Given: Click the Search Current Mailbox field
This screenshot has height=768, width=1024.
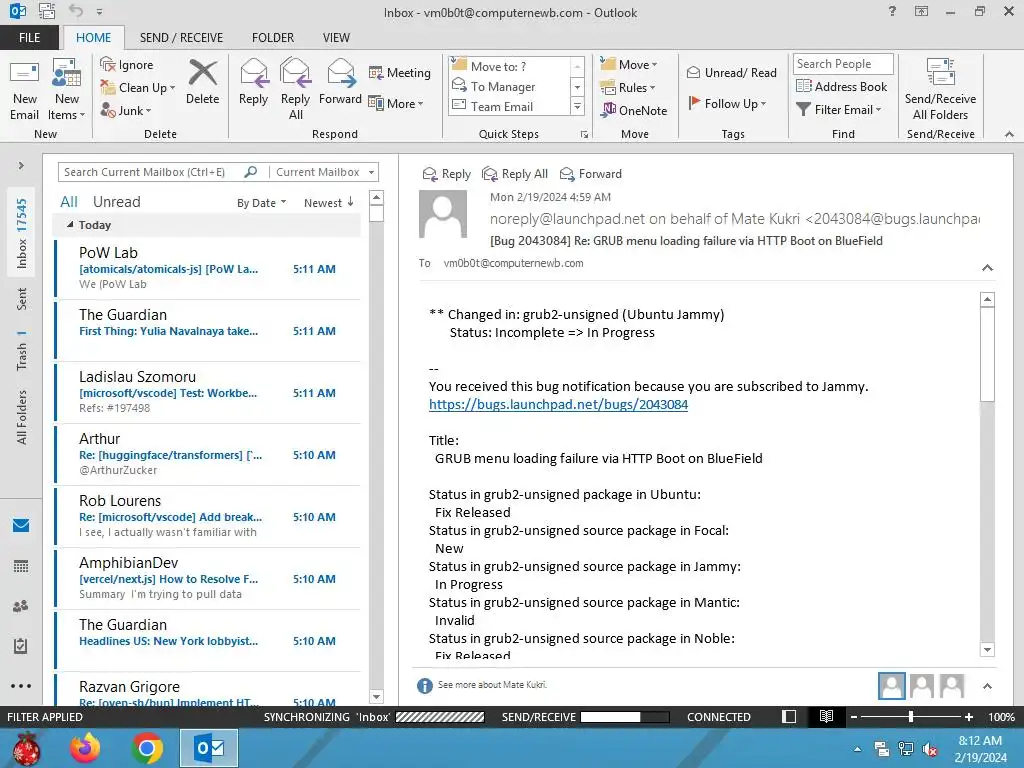Looking at the screenshot, I should pyautogui.click(x=151, y=172).
